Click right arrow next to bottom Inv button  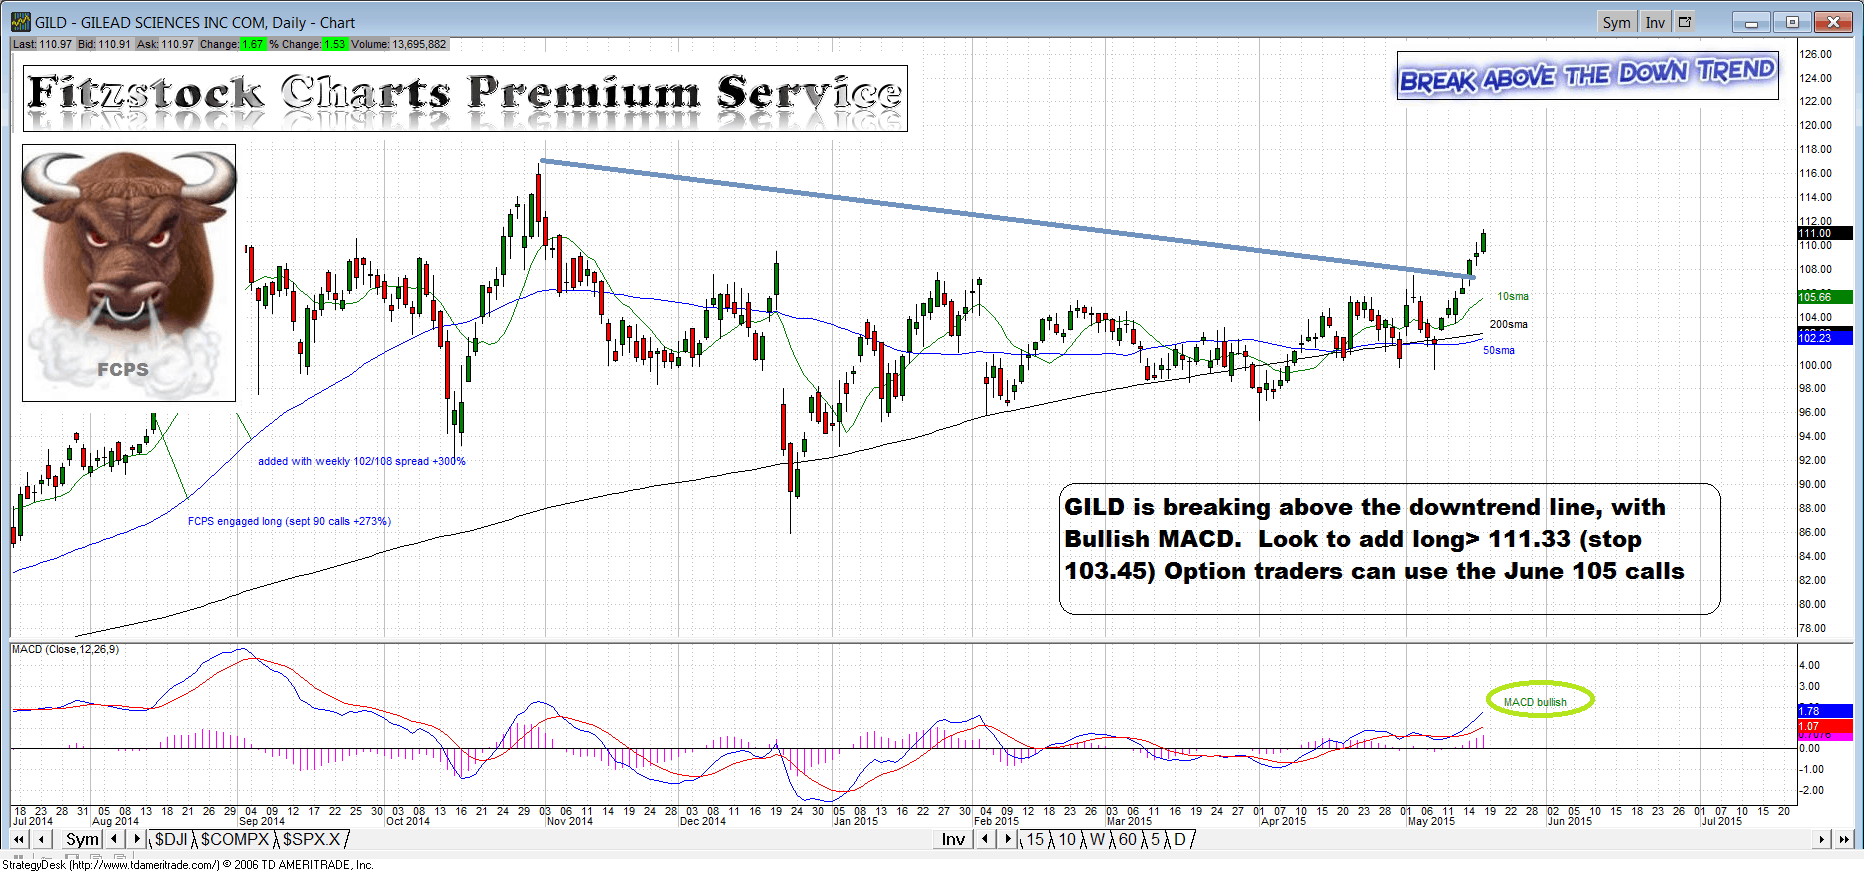1007,840
